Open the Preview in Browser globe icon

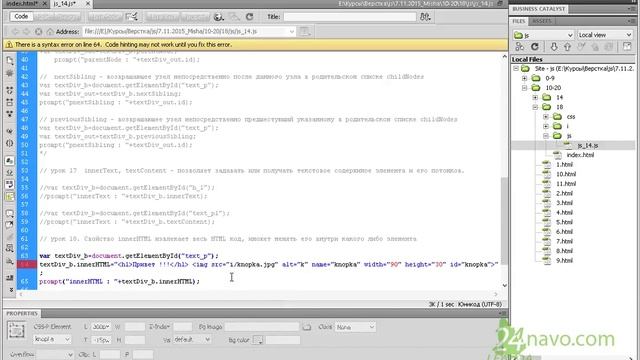click(219, 17)
